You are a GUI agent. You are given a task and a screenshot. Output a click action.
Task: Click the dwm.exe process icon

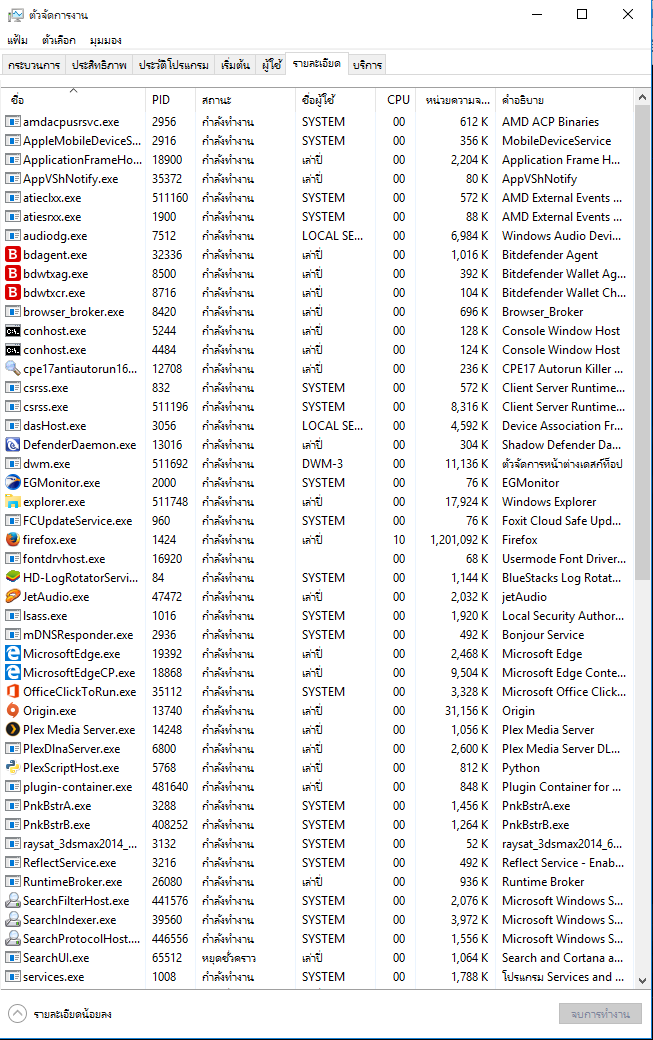(x=13, y=464)
